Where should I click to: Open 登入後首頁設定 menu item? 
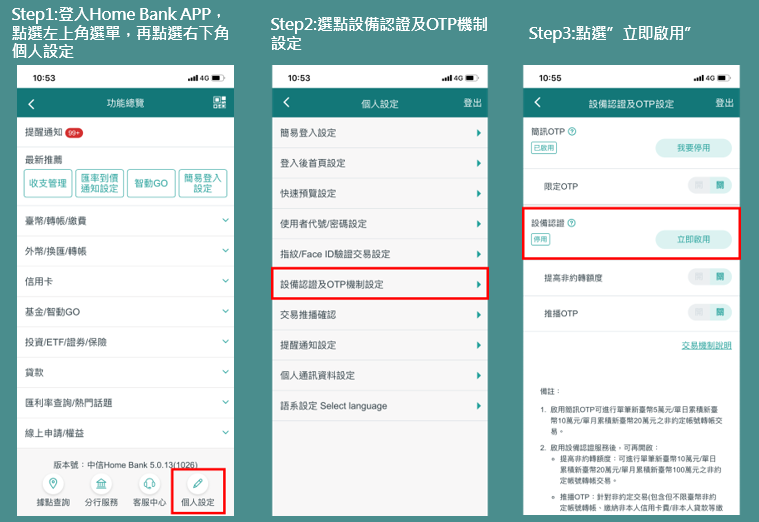tap(380, 163)
